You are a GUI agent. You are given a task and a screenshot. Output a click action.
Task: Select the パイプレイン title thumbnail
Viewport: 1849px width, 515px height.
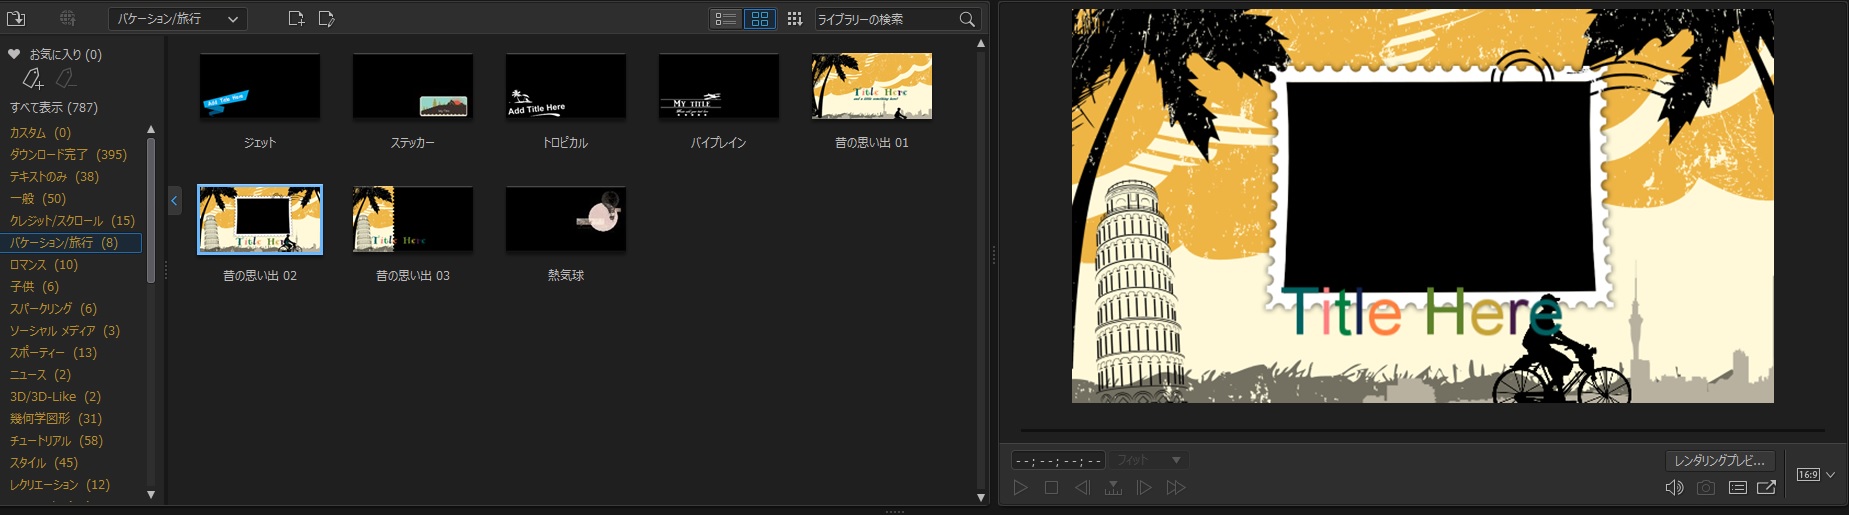pos(719,86)
